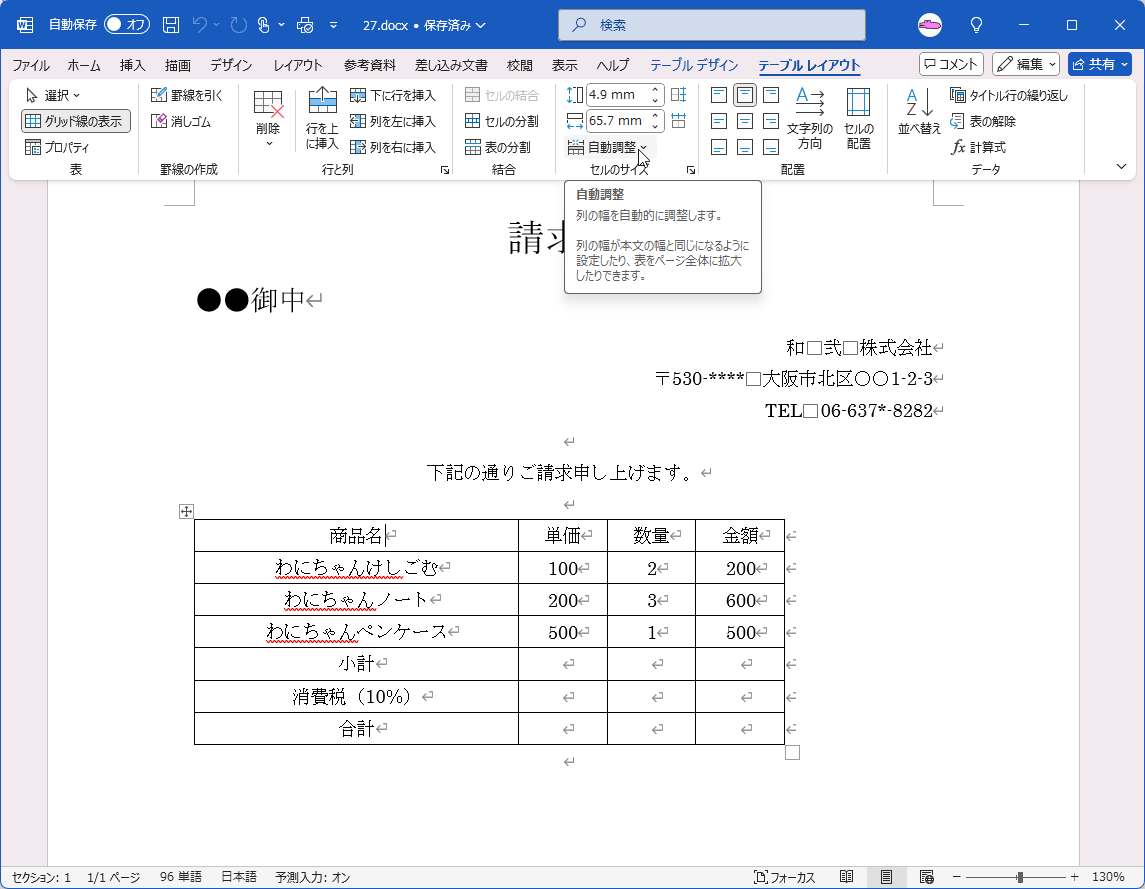
Task: Align cell text top center
Action: [x=745, y=95]
